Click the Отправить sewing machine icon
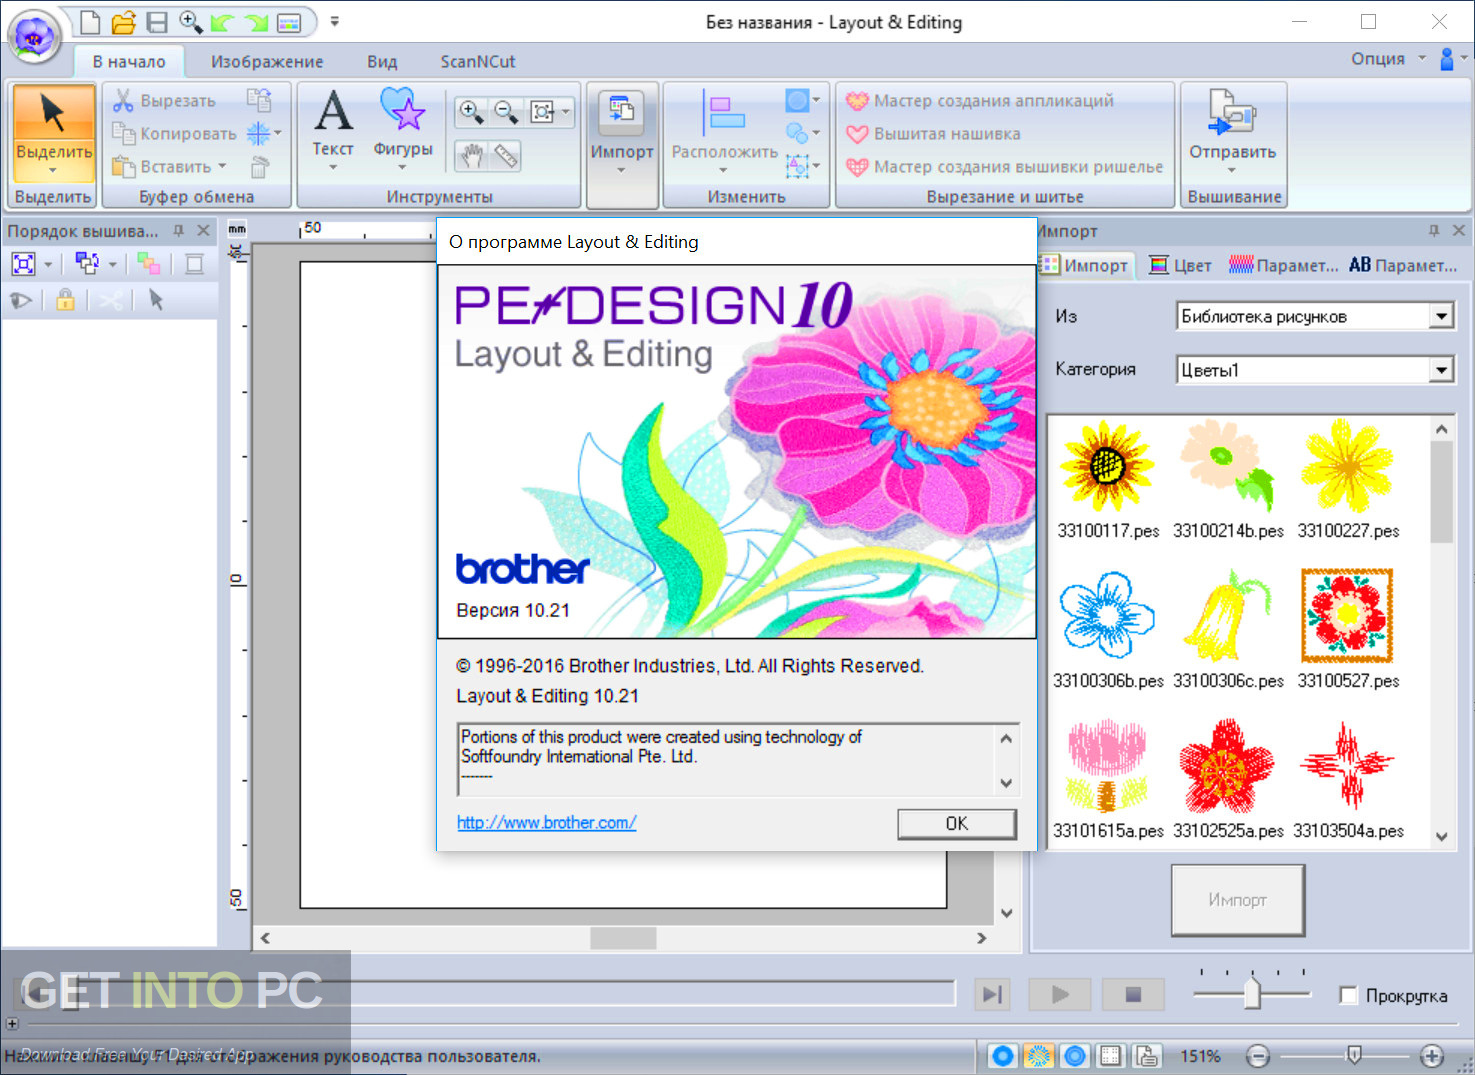The width and height of the screenshot is (1475, 1075). click(x=1232, y=112)
